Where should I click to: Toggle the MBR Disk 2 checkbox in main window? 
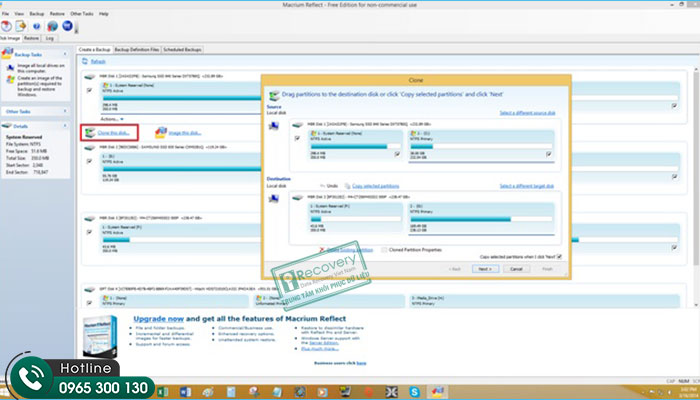pyautogui.click(x=89, y=161)
